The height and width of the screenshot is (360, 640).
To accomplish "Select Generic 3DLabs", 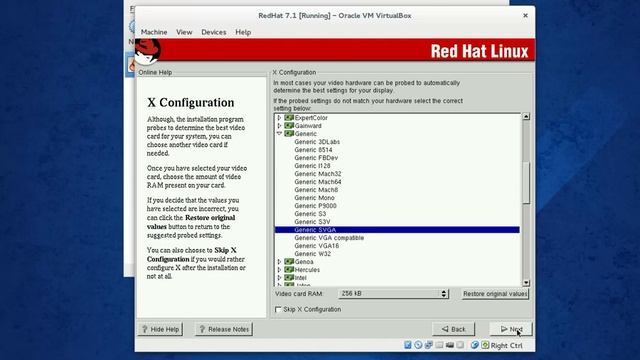I will (x=317, y=142).
